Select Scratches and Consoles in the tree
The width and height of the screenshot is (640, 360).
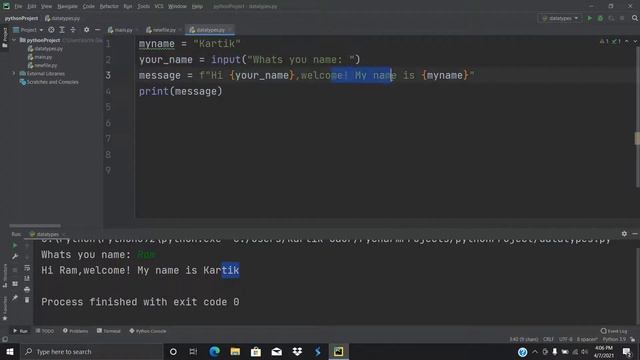point(49,82)
